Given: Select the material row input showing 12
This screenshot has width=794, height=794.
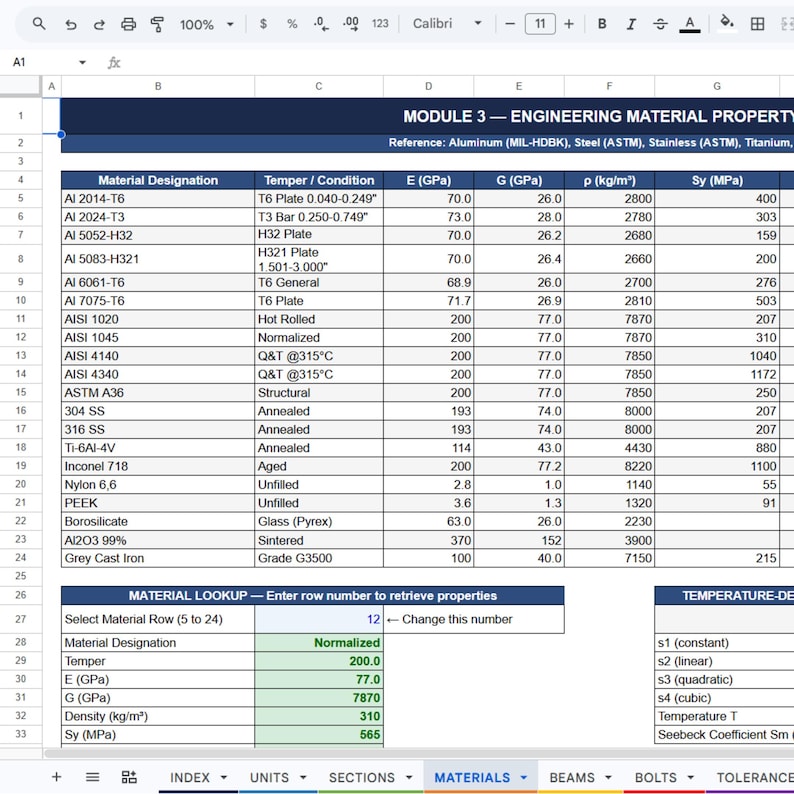Looking at the screenshot, I should pyautogui.click(x=319, y=619).
